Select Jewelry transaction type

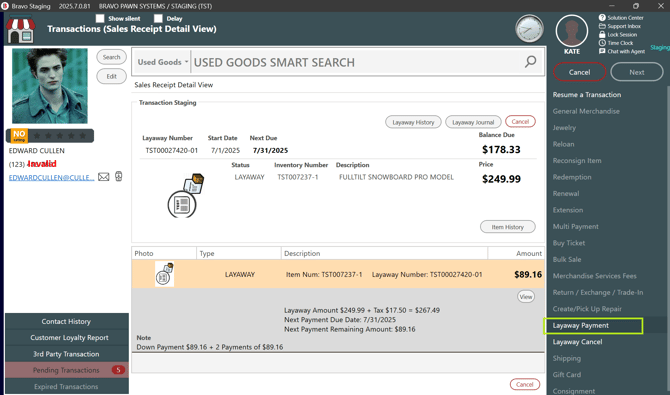(x=564, y=128)
